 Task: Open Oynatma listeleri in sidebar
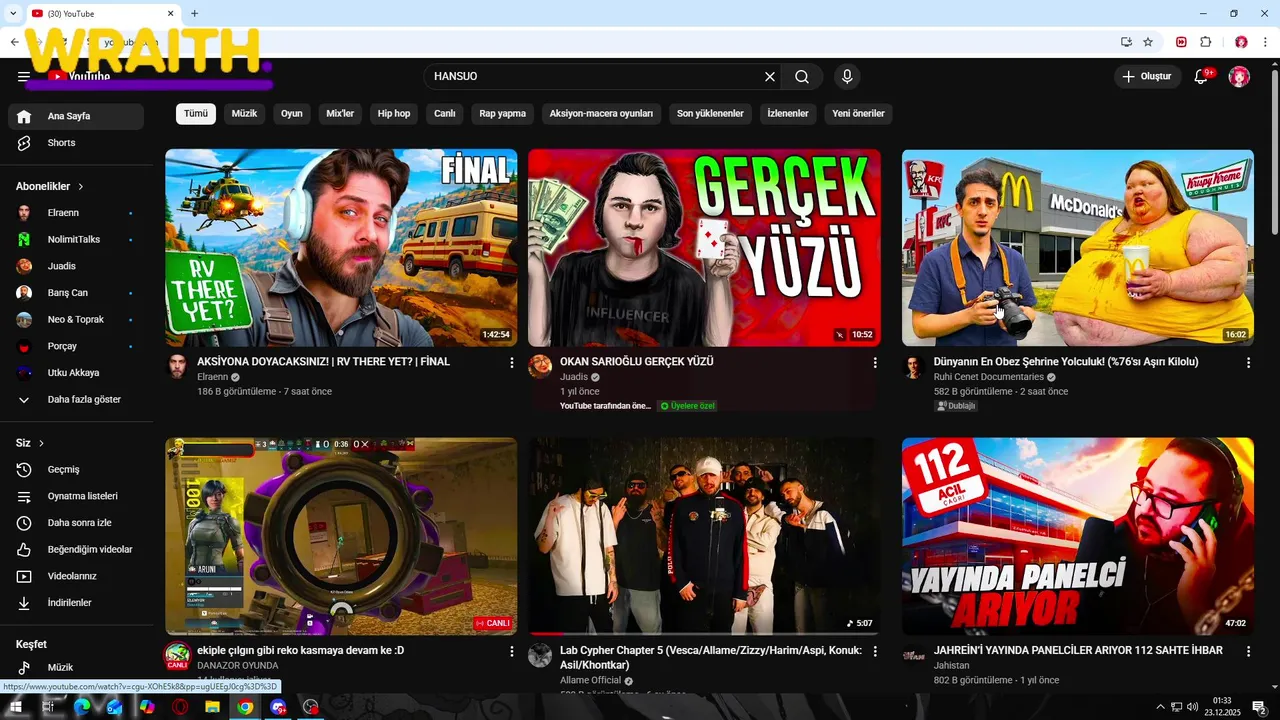point(76,497)
